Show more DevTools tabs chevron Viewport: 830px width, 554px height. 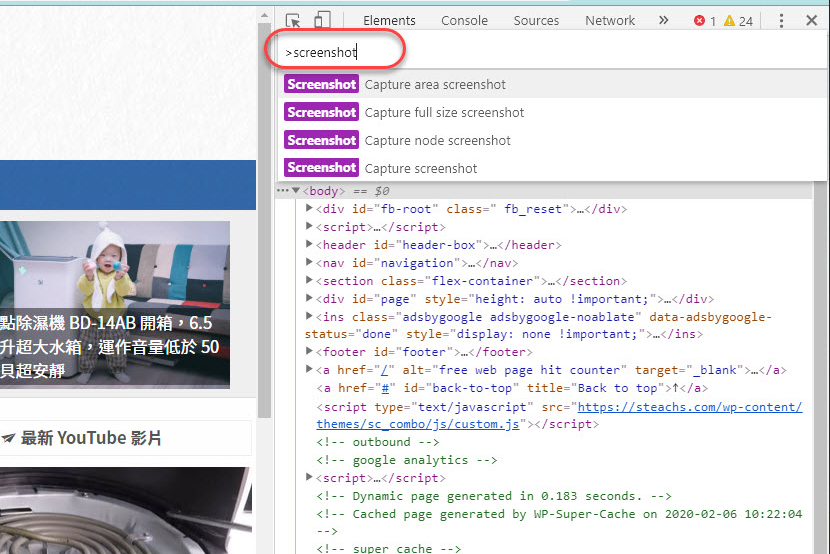(x=663, y=20)
